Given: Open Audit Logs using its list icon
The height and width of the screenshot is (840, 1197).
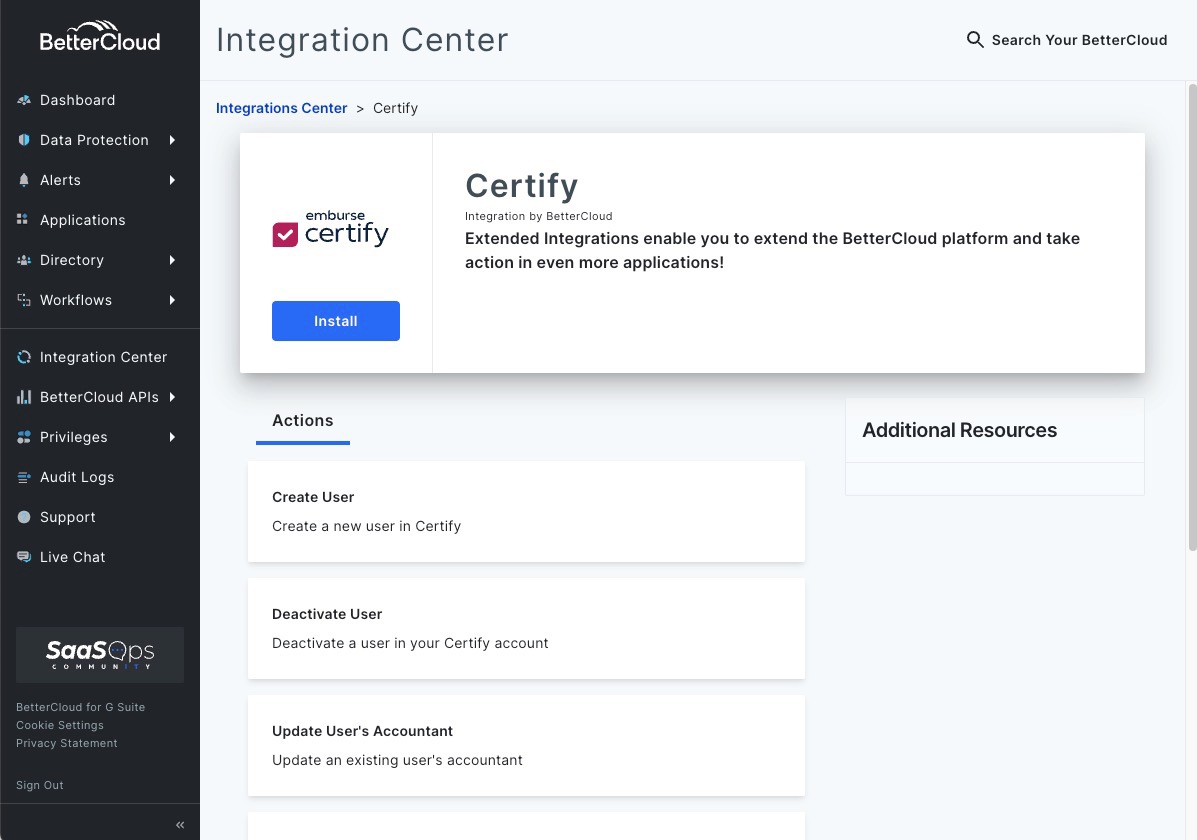Looking at the screenshot, I should tap(23, 477).
